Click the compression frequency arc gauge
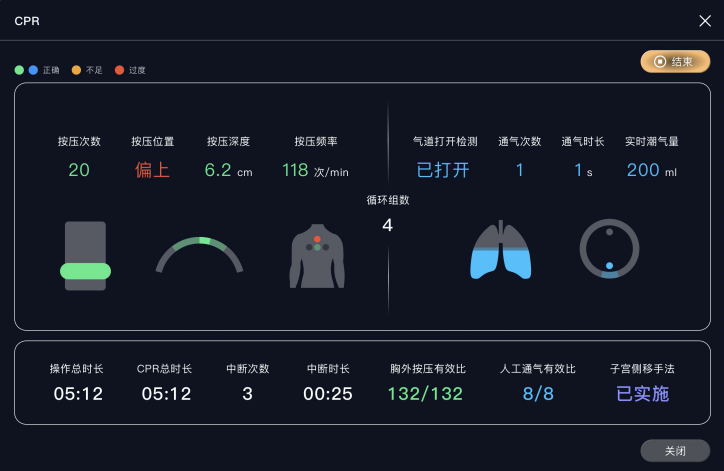Screen dimensions: 724x471 tap(199, 254)
